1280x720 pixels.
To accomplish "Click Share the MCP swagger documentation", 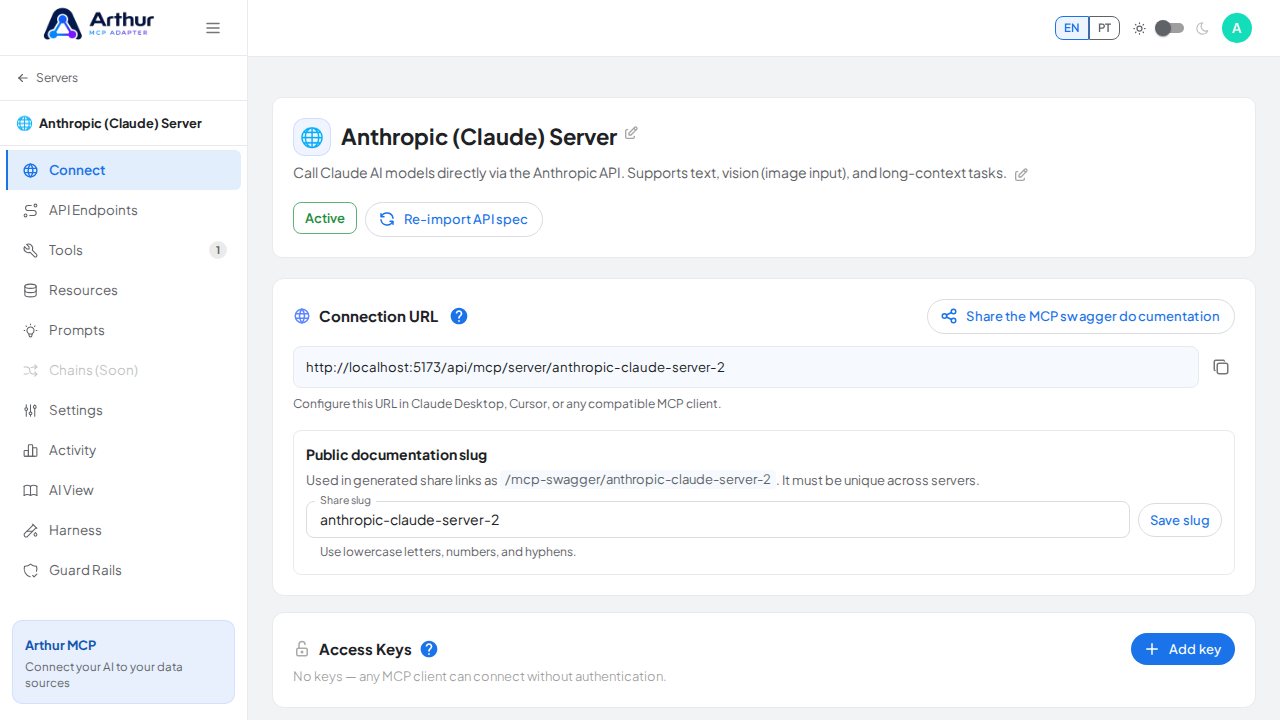I will [1081, 316].
